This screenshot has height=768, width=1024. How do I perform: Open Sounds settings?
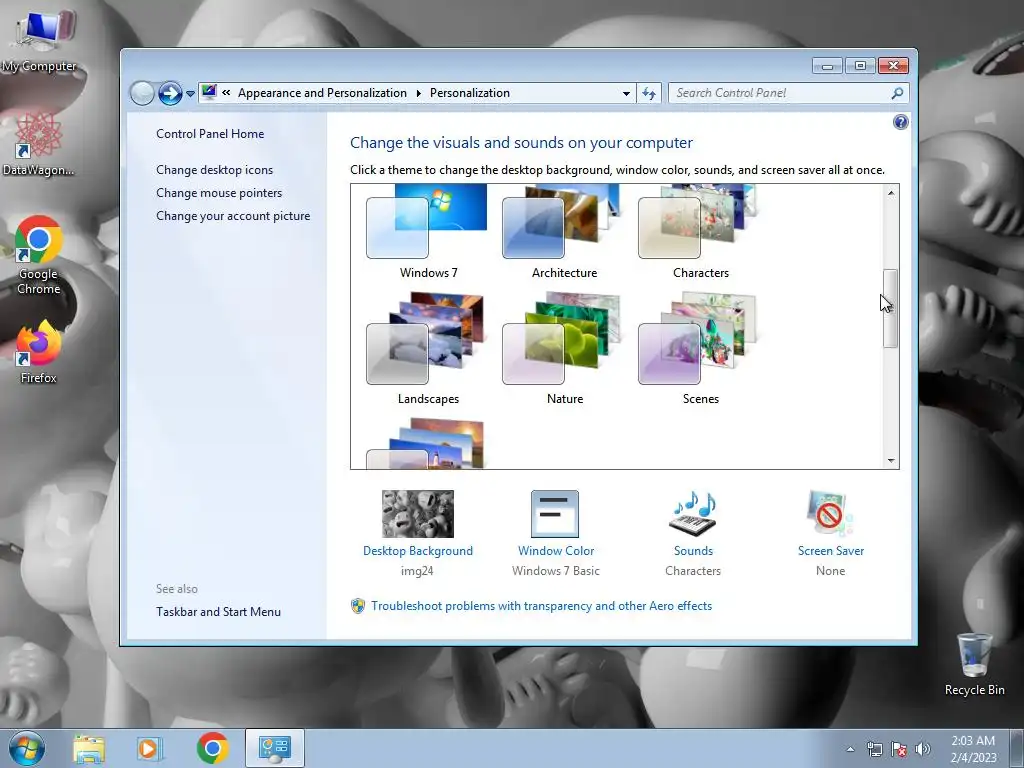point(693,533)
